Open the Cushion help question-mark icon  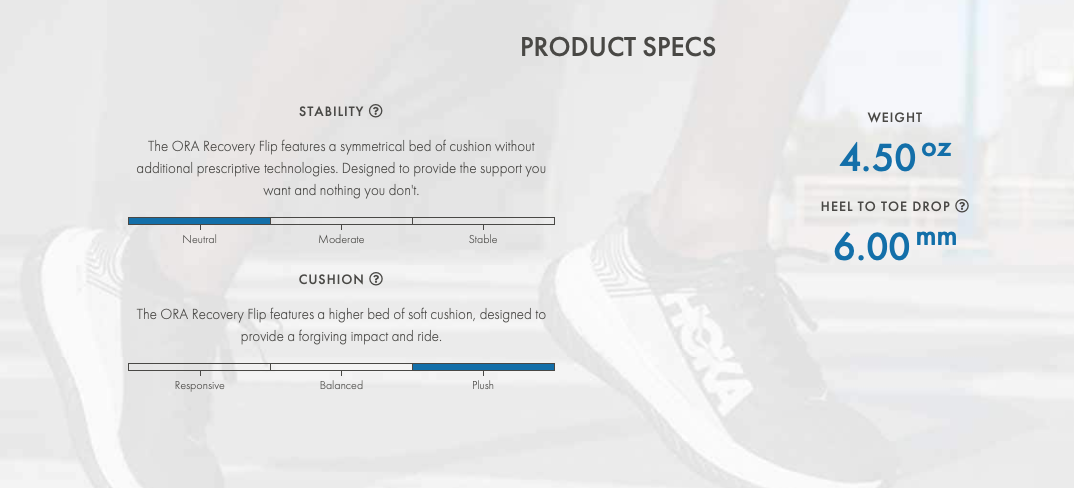[x=376, y=279]
